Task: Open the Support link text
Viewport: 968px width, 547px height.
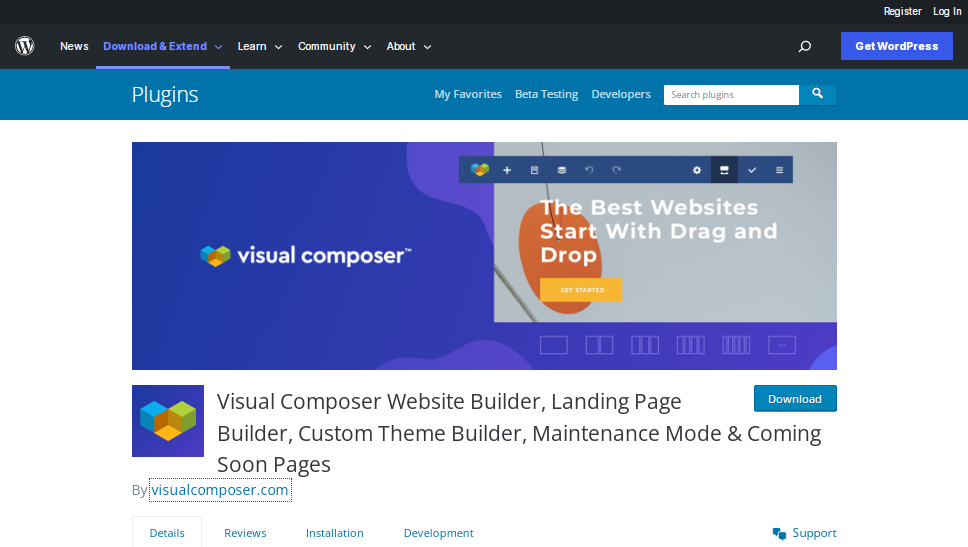Action: coord(814,533)
